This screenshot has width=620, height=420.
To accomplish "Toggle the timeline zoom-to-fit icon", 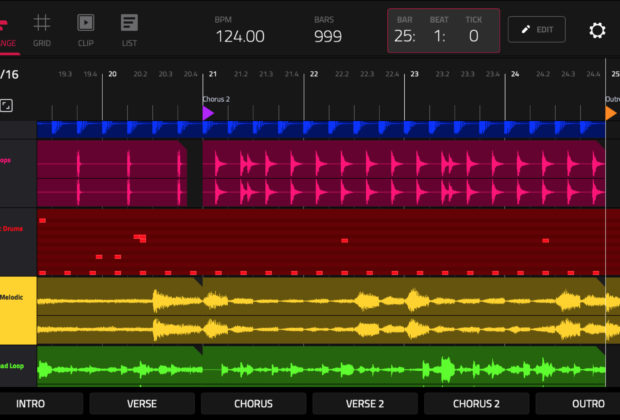I will click(6, 106).
